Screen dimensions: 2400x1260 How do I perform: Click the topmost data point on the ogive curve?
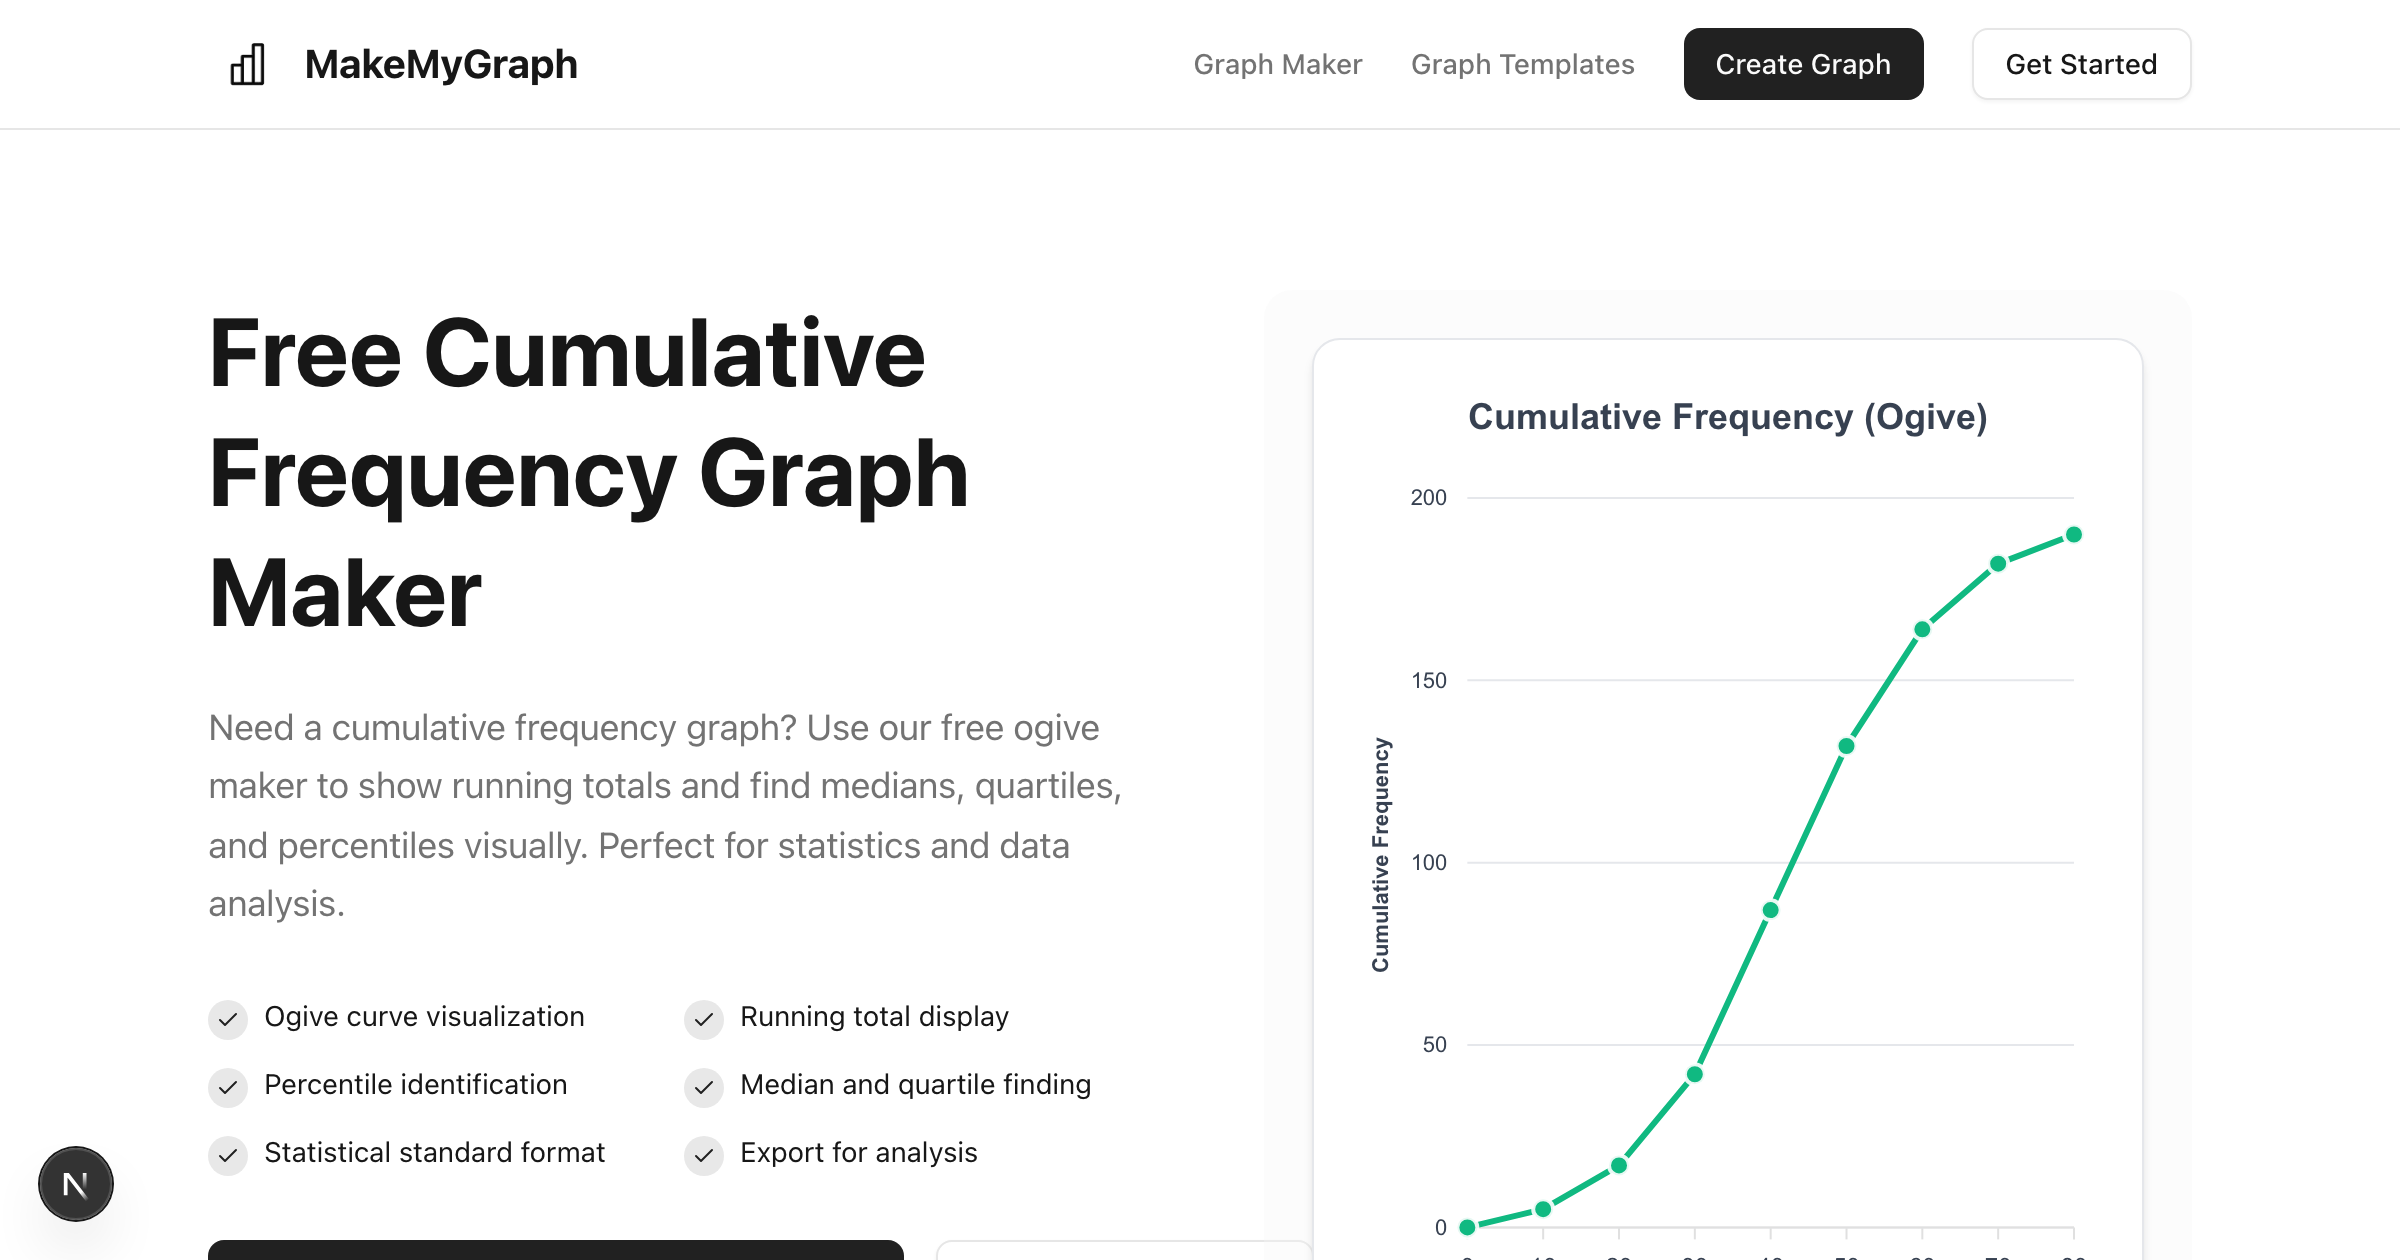2074,535
